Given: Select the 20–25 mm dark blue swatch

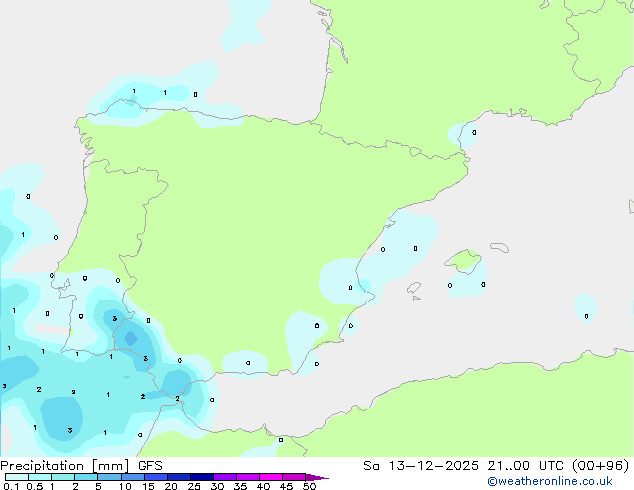Looking at the screenshot, I should tap(178, 477).
